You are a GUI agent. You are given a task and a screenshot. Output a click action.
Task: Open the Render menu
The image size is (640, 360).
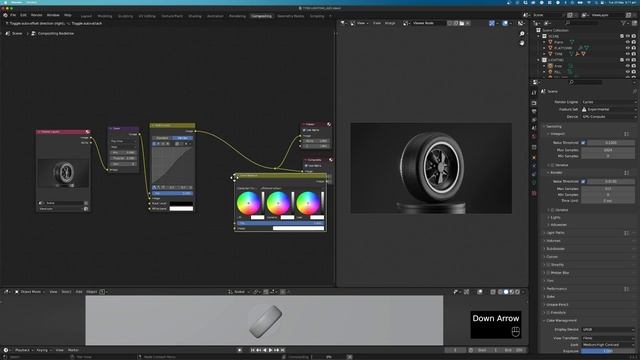[x=37, y=15]
